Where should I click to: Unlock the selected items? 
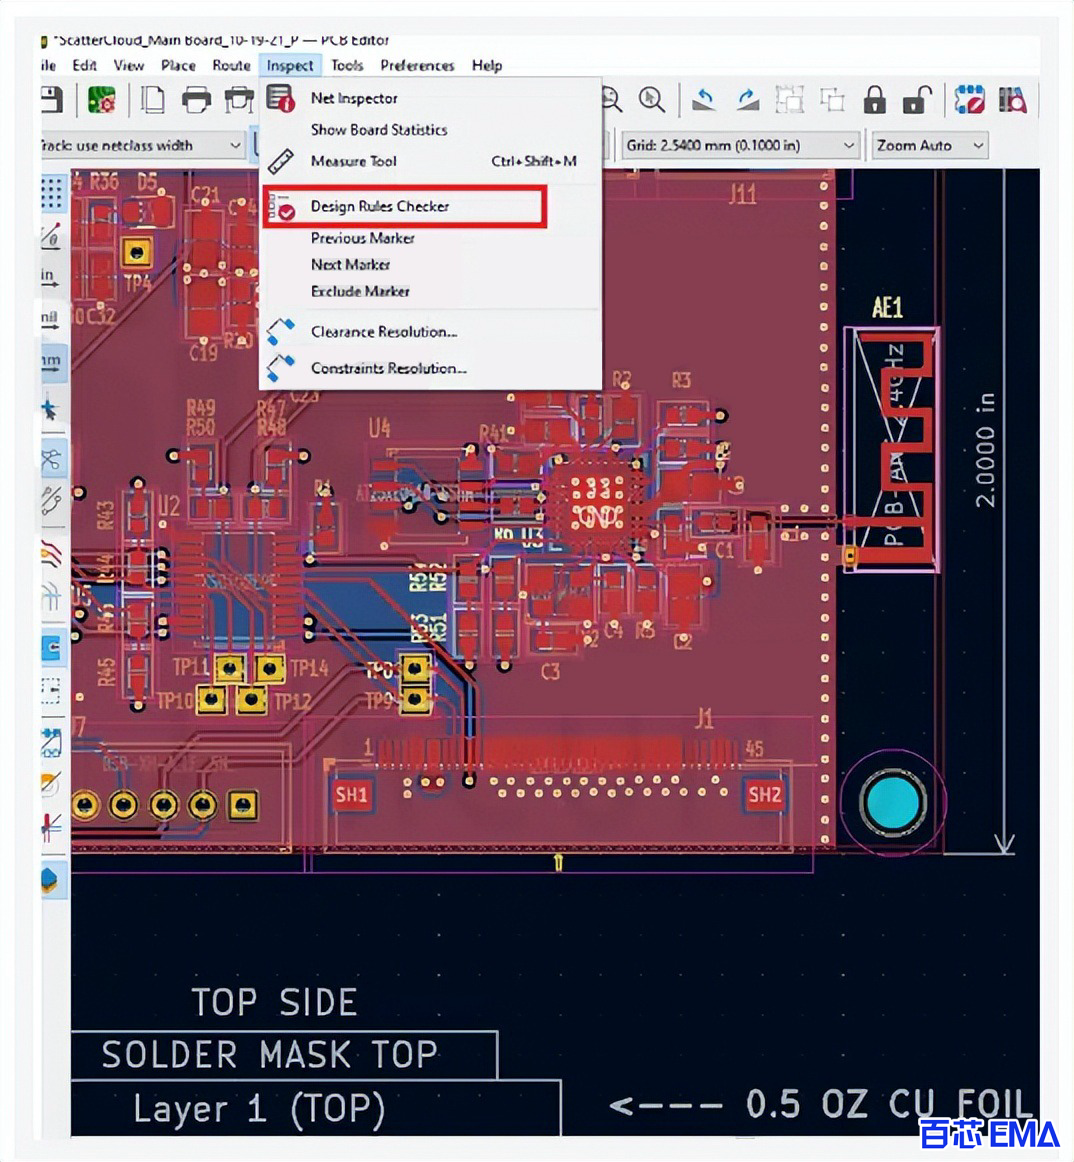point(917,99)
